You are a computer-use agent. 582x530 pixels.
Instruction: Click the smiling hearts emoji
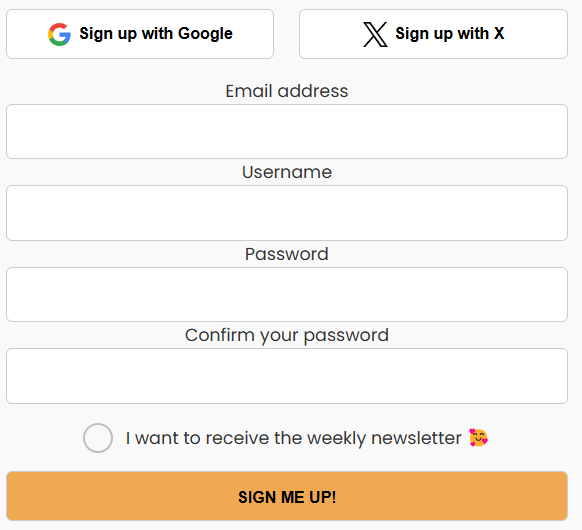click(x=478, y=438)
